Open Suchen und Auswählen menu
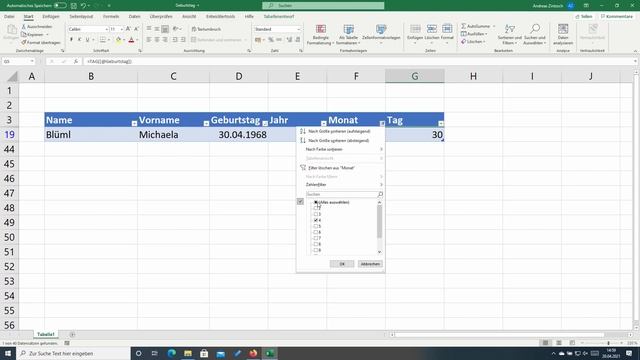 535,34
